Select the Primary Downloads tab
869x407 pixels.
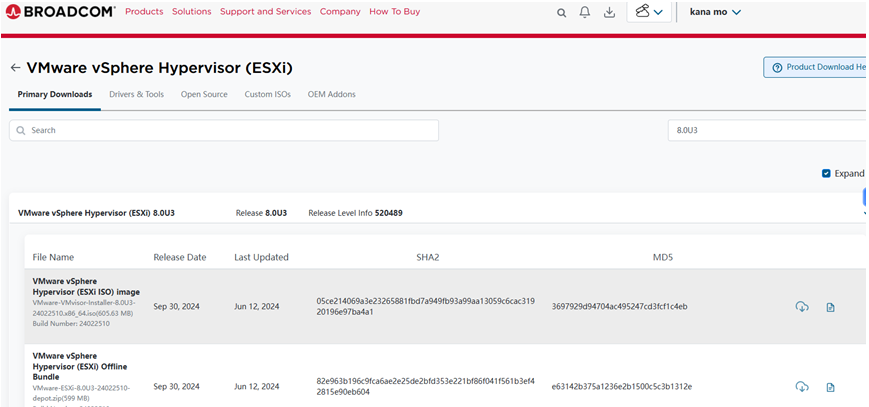(55, 94)
